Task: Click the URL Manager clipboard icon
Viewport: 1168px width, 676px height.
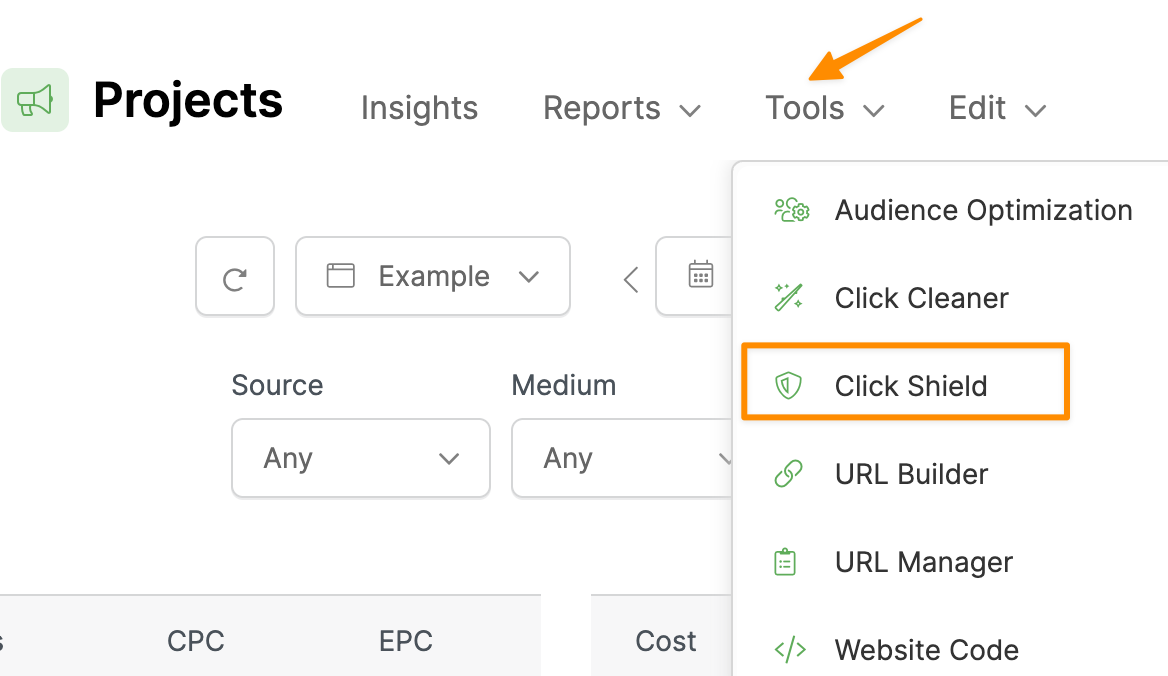Action: [787, 562]
